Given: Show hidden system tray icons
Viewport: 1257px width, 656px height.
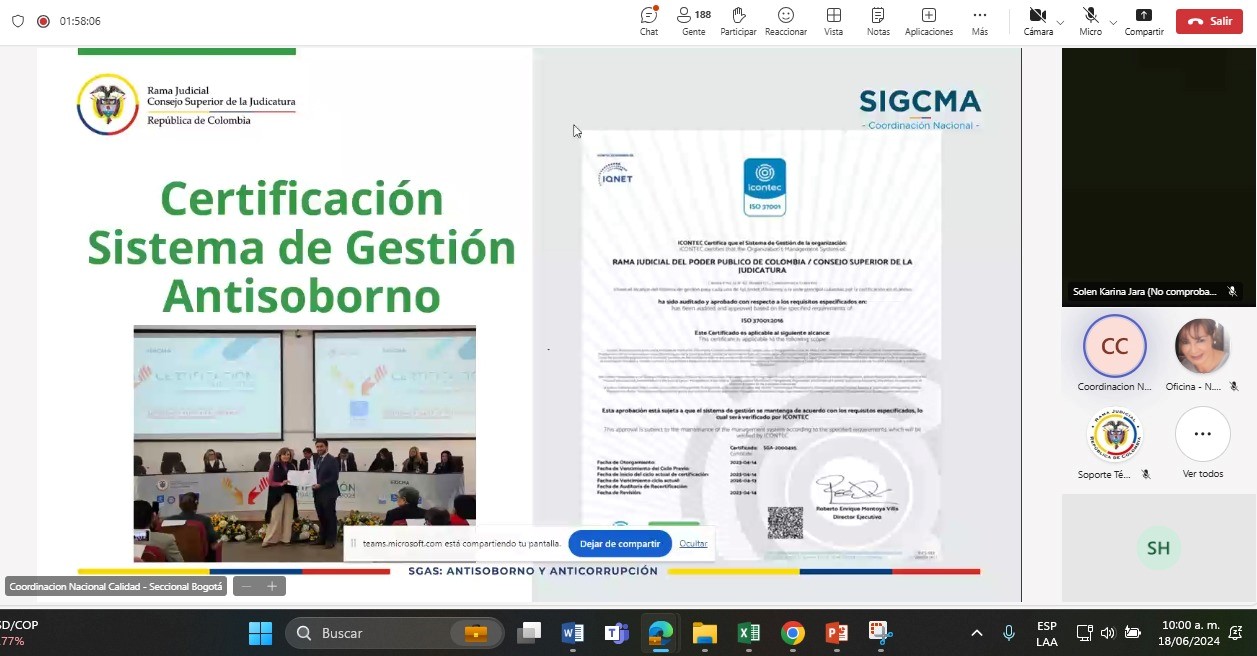Looking at the screenshot, I should [x=977, y=633].
